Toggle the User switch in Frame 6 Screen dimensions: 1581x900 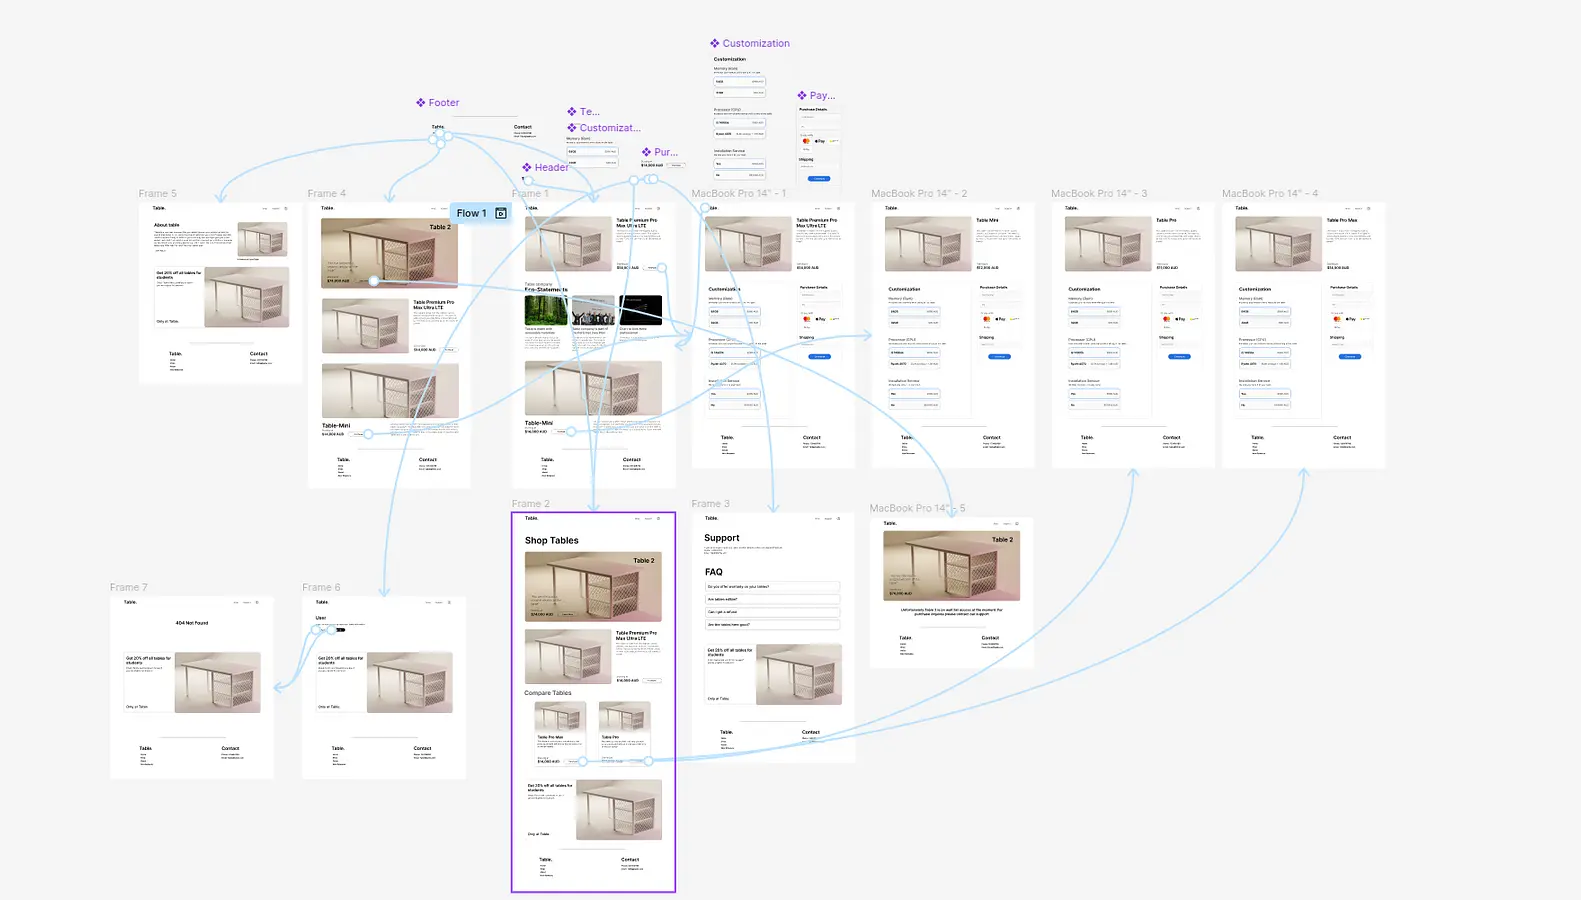pos(340,630)
